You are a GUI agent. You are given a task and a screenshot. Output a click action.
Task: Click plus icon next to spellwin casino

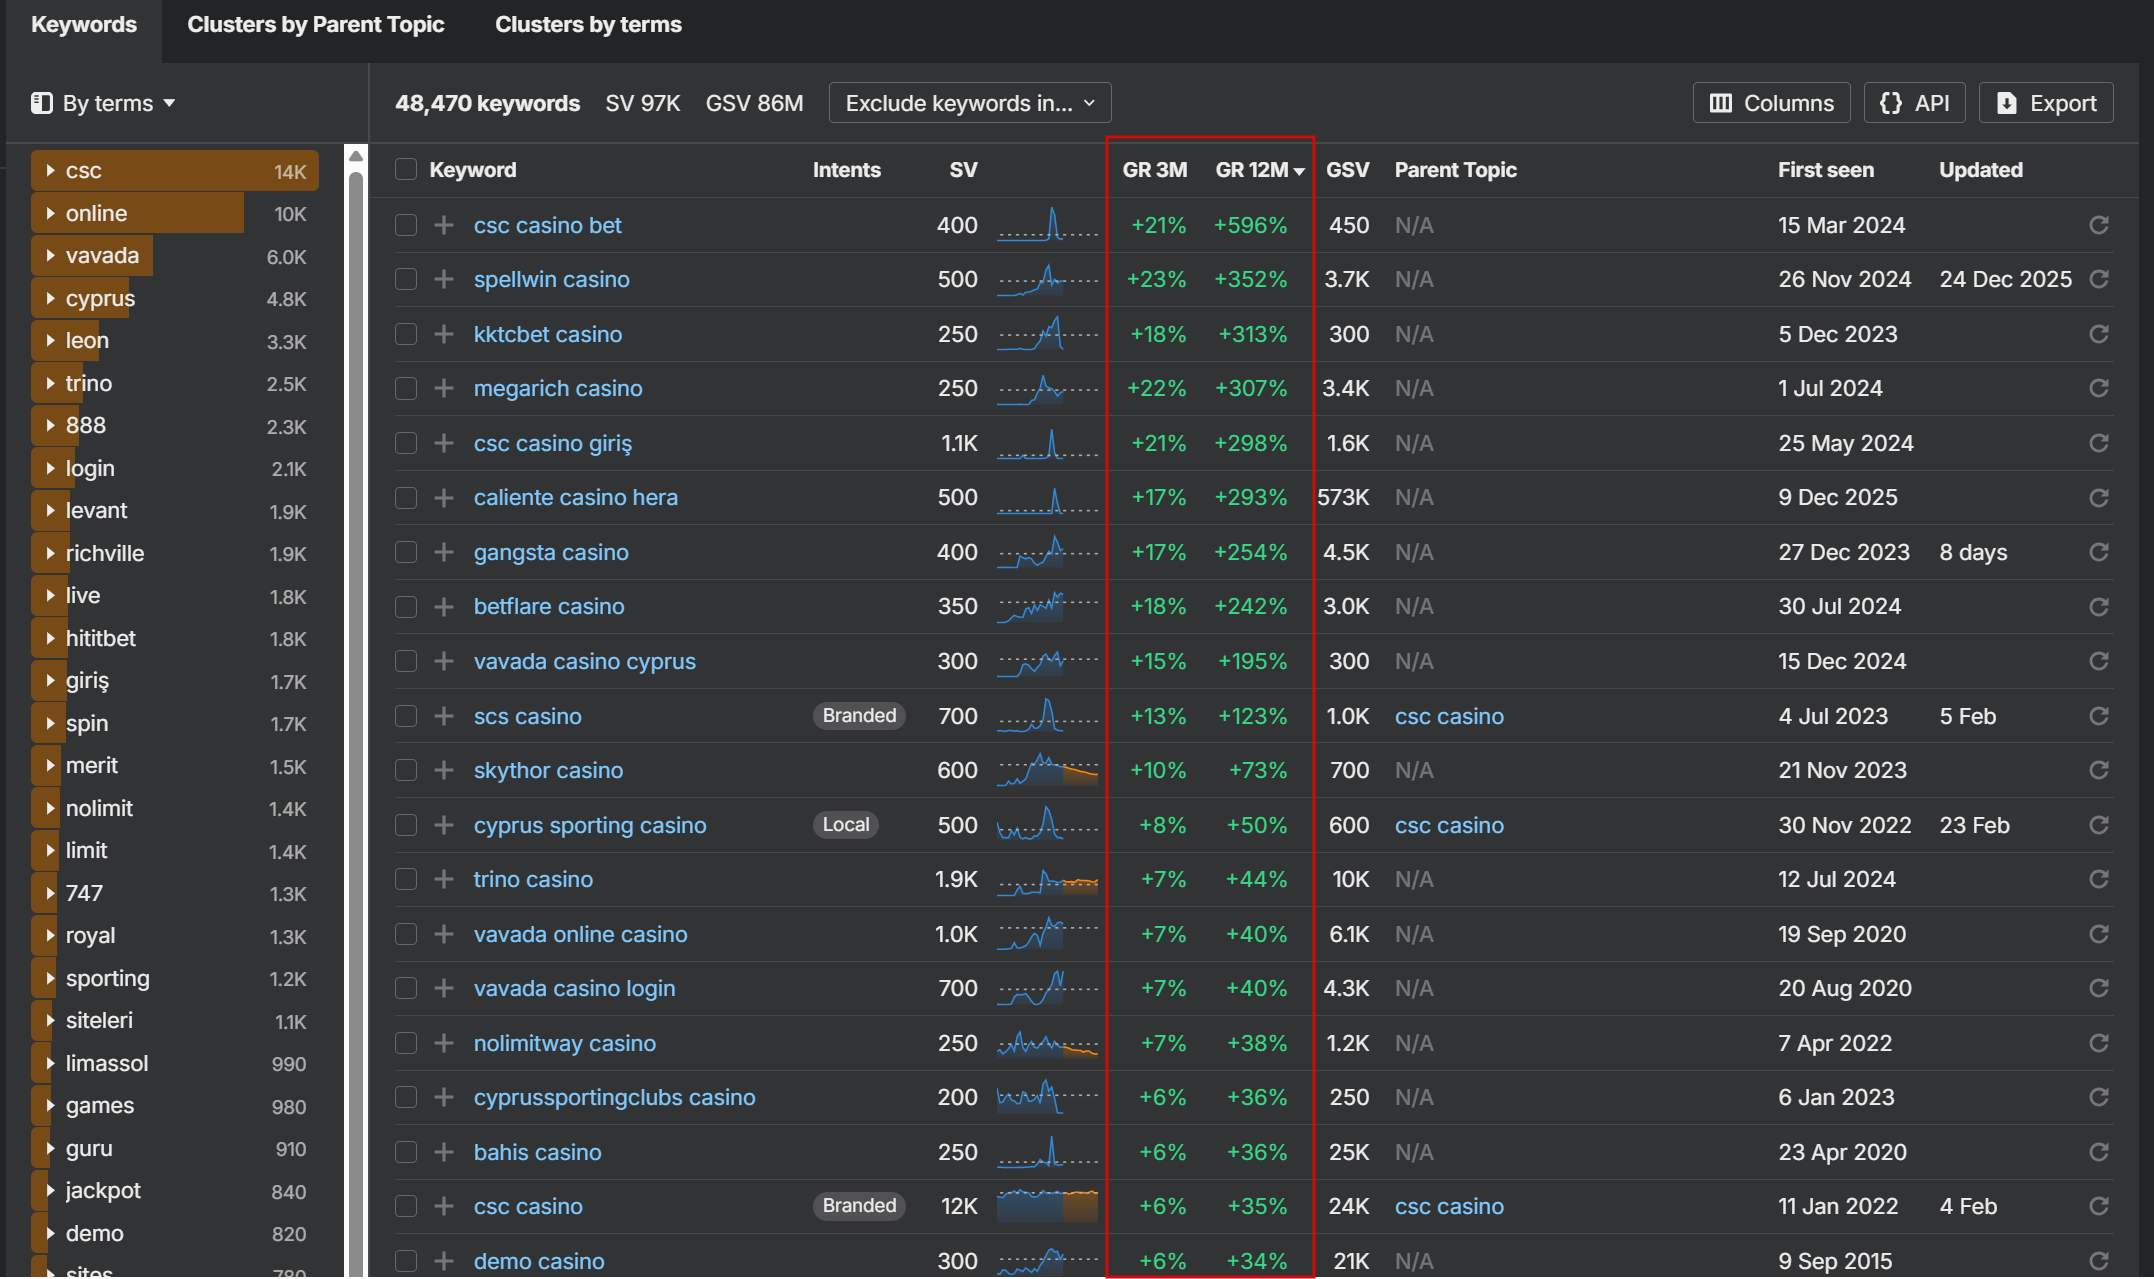(x=444, y=279)
